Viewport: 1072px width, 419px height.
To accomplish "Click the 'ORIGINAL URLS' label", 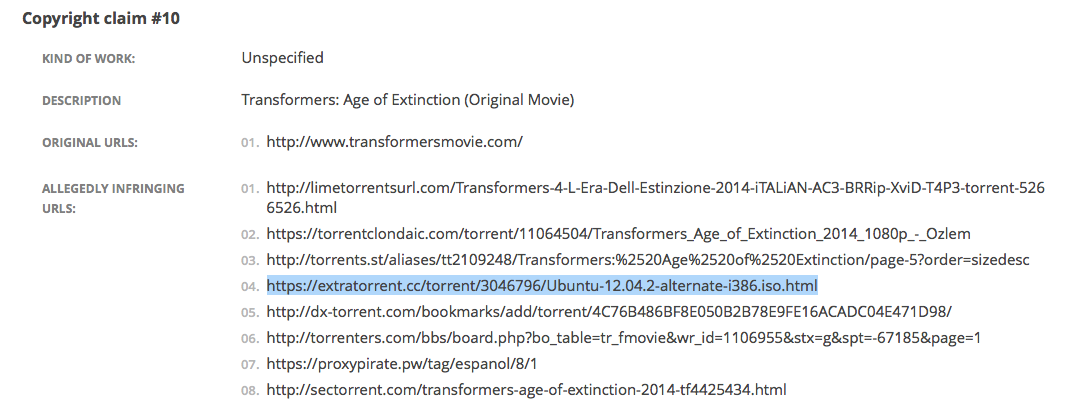I will (x=90, y=143).
